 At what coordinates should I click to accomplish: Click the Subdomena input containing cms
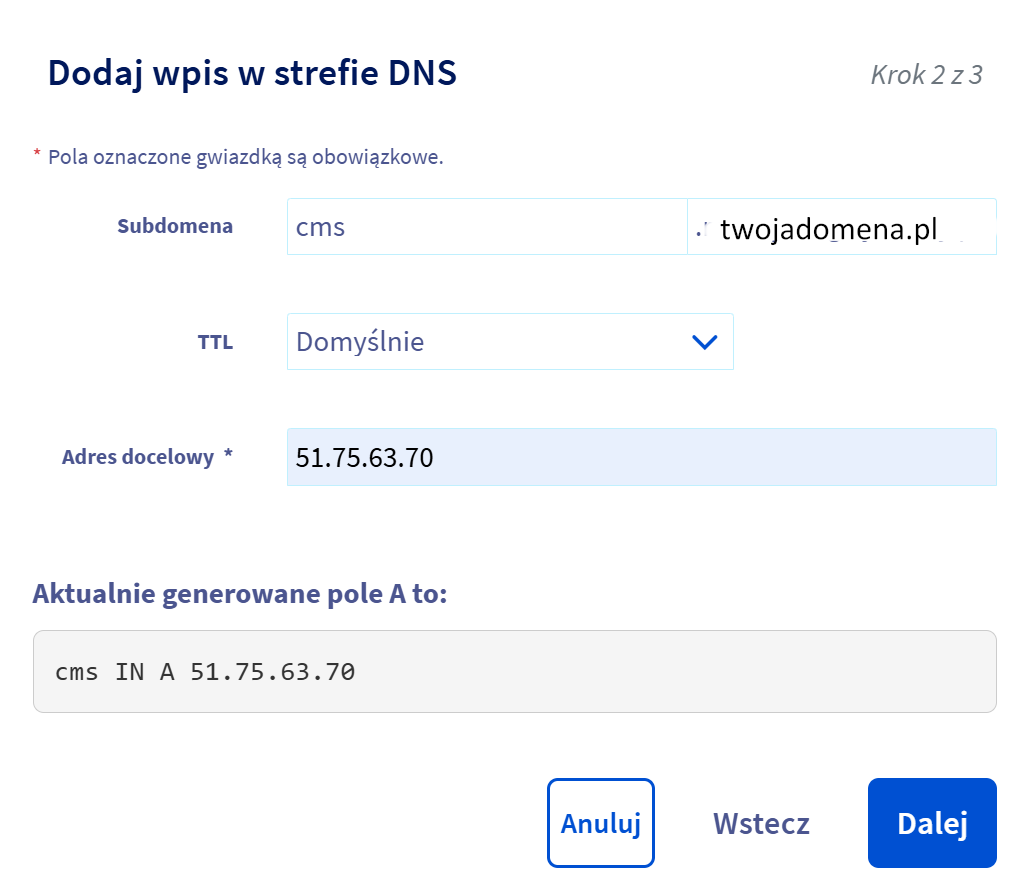(486, 227)
